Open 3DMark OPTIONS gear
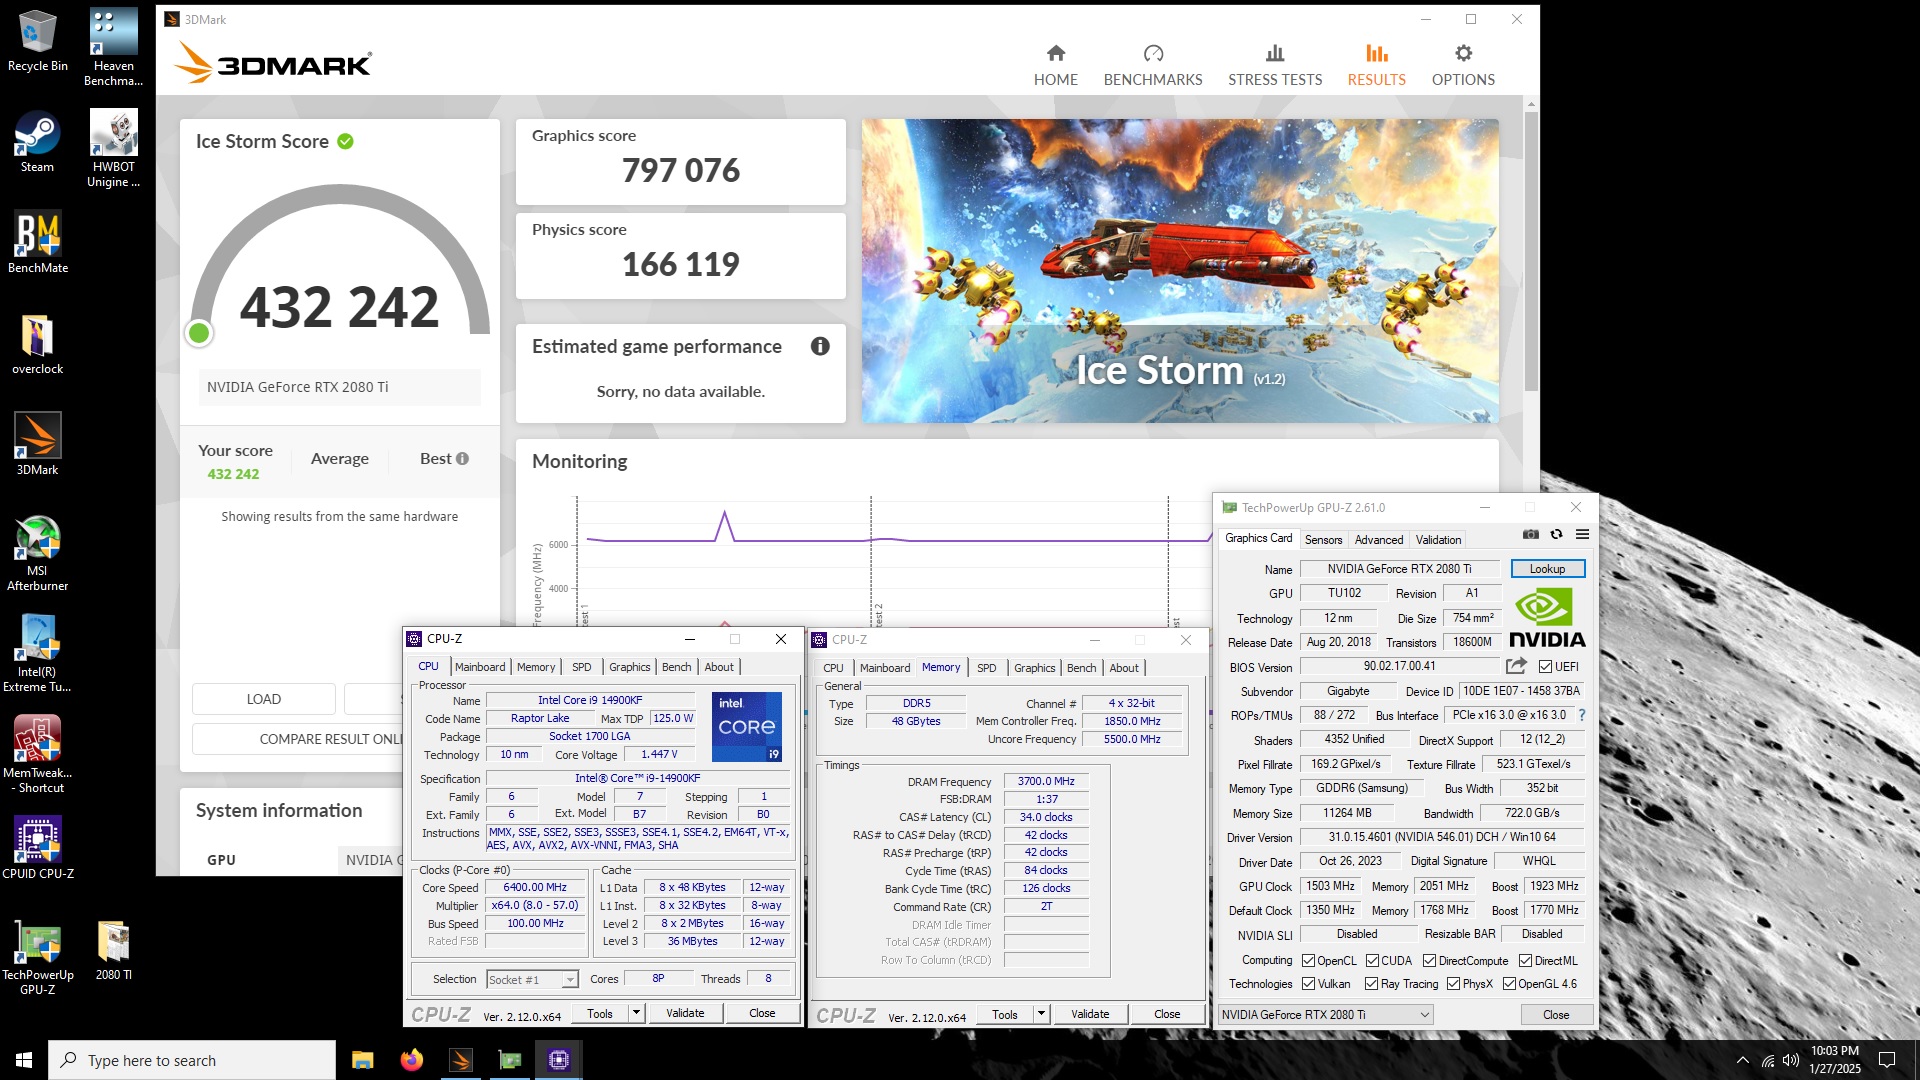The height and width of the screenshot is (1080, 1920). 1463,66
